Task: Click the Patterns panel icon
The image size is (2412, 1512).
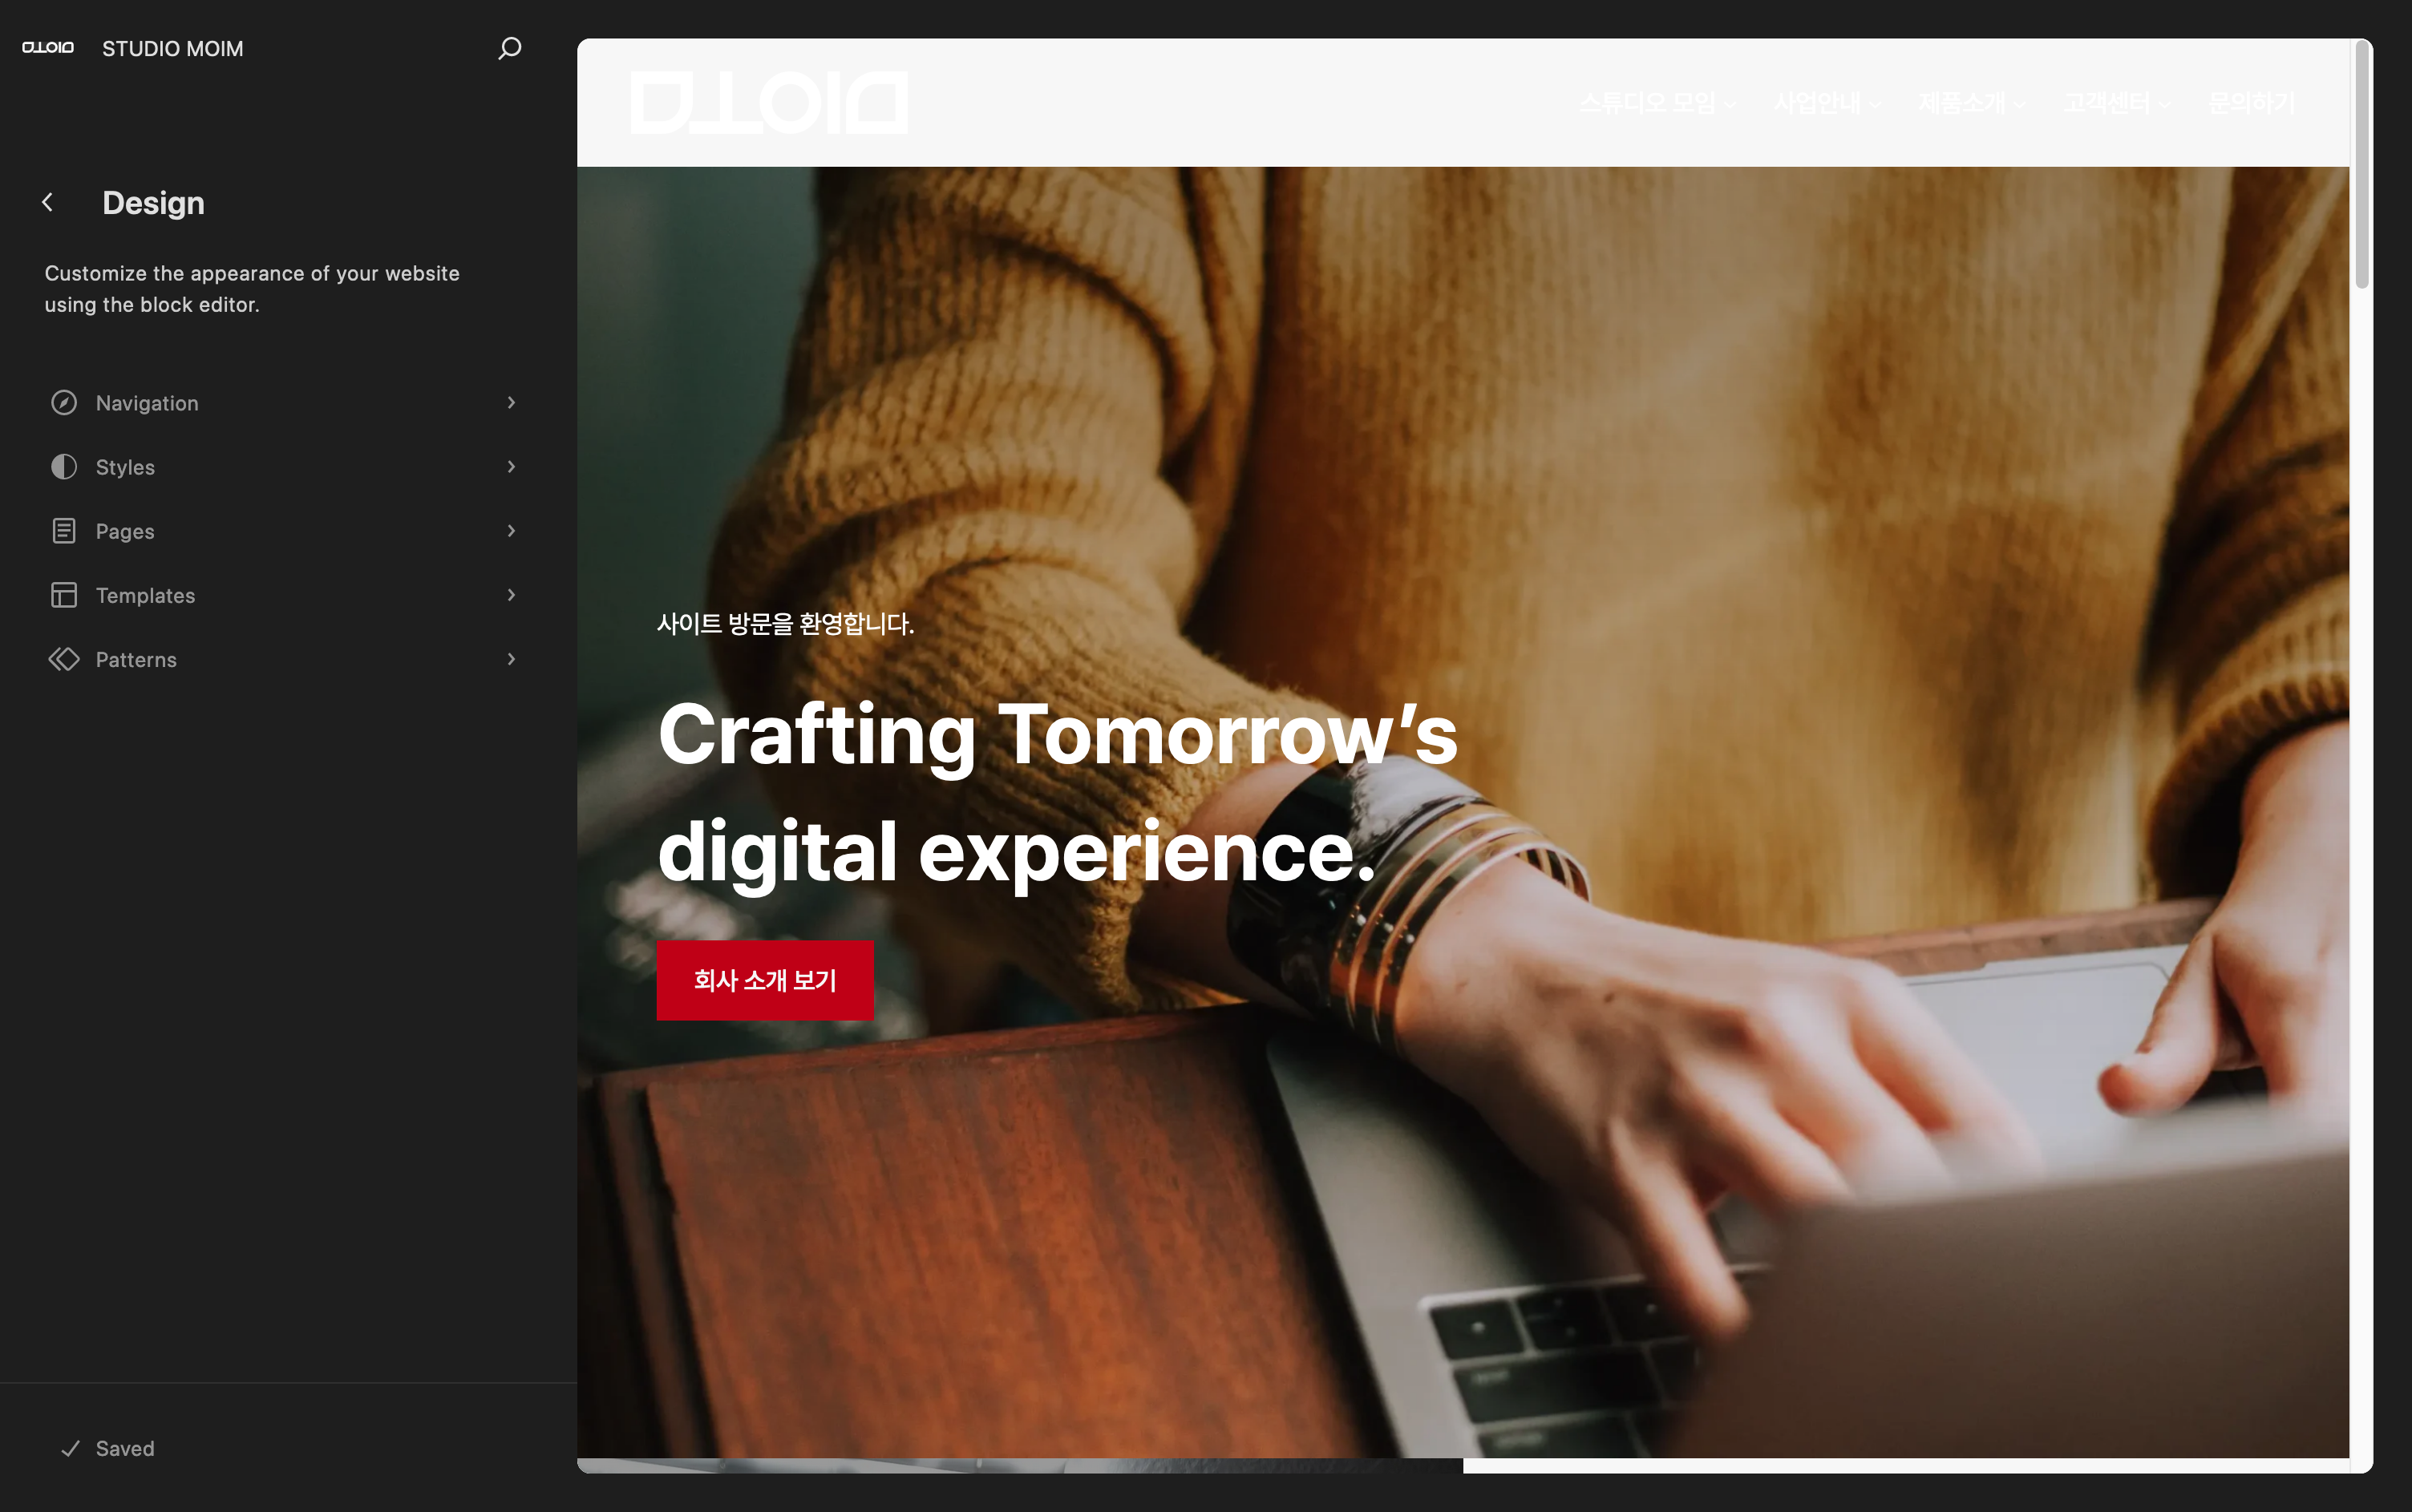Action: tap(63, 658)
